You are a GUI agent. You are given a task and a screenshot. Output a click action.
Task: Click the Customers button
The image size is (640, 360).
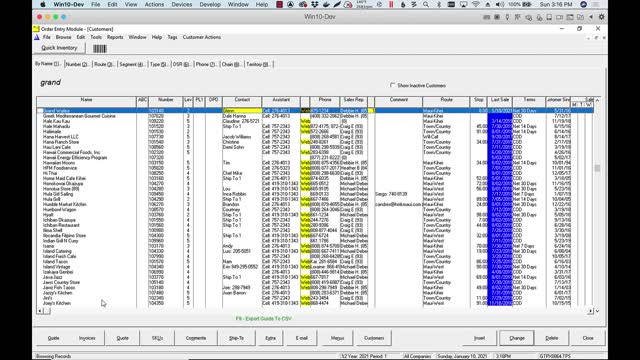click(374, 338)
